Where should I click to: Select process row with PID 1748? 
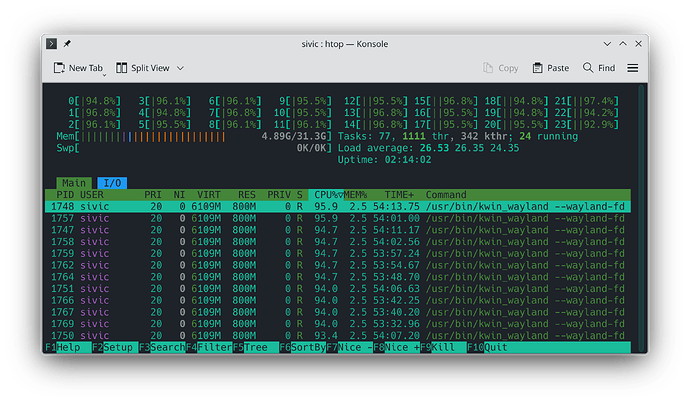[338, 206]
